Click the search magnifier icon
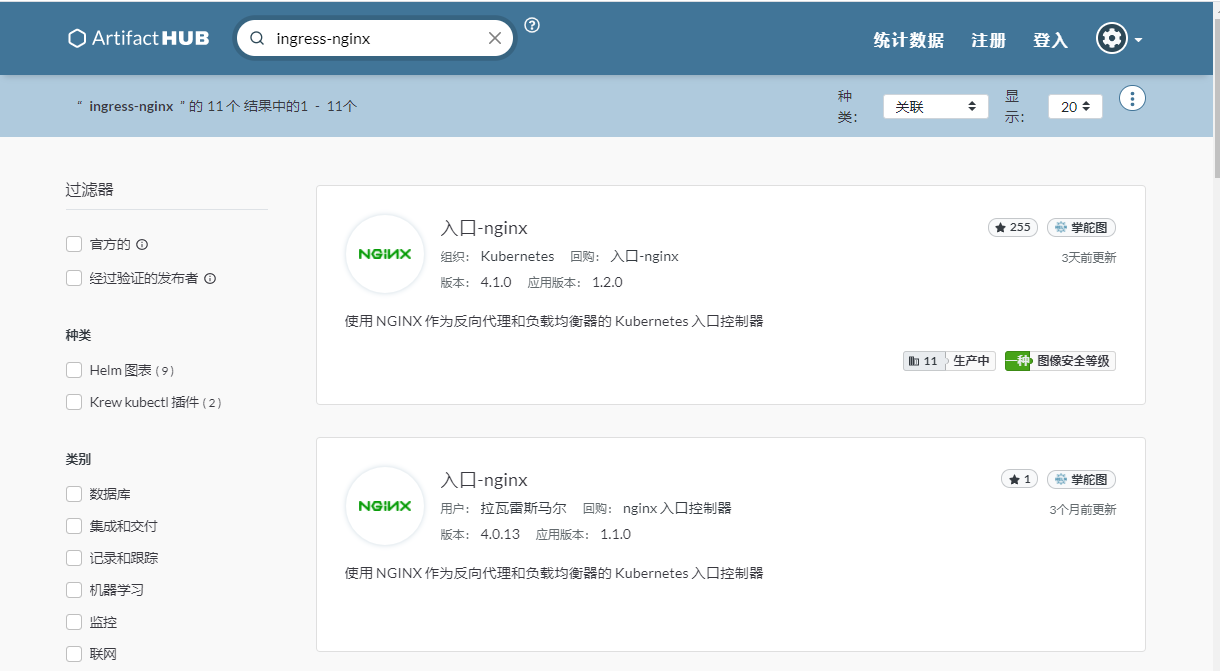Screen dimensions: 1220x671 [x=257, y=38]
